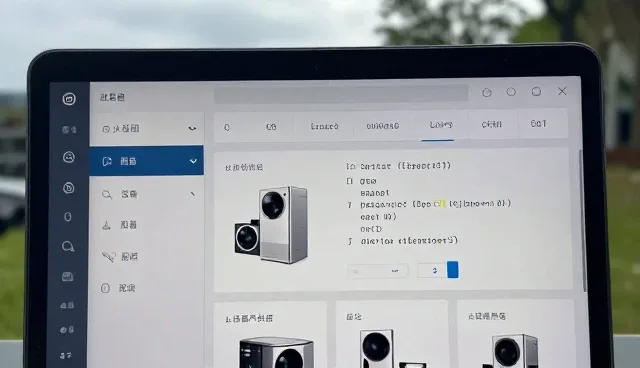640x368 pixels.
Task: Click the clock icon in the first panel row
Action: (106, 129)
